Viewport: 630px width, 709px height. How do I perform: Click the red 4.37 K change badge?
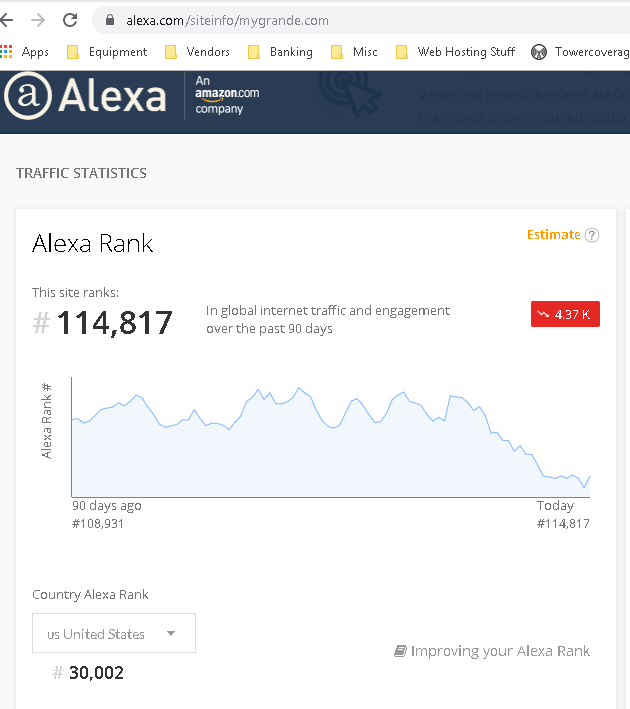click(x=565, y=314)
